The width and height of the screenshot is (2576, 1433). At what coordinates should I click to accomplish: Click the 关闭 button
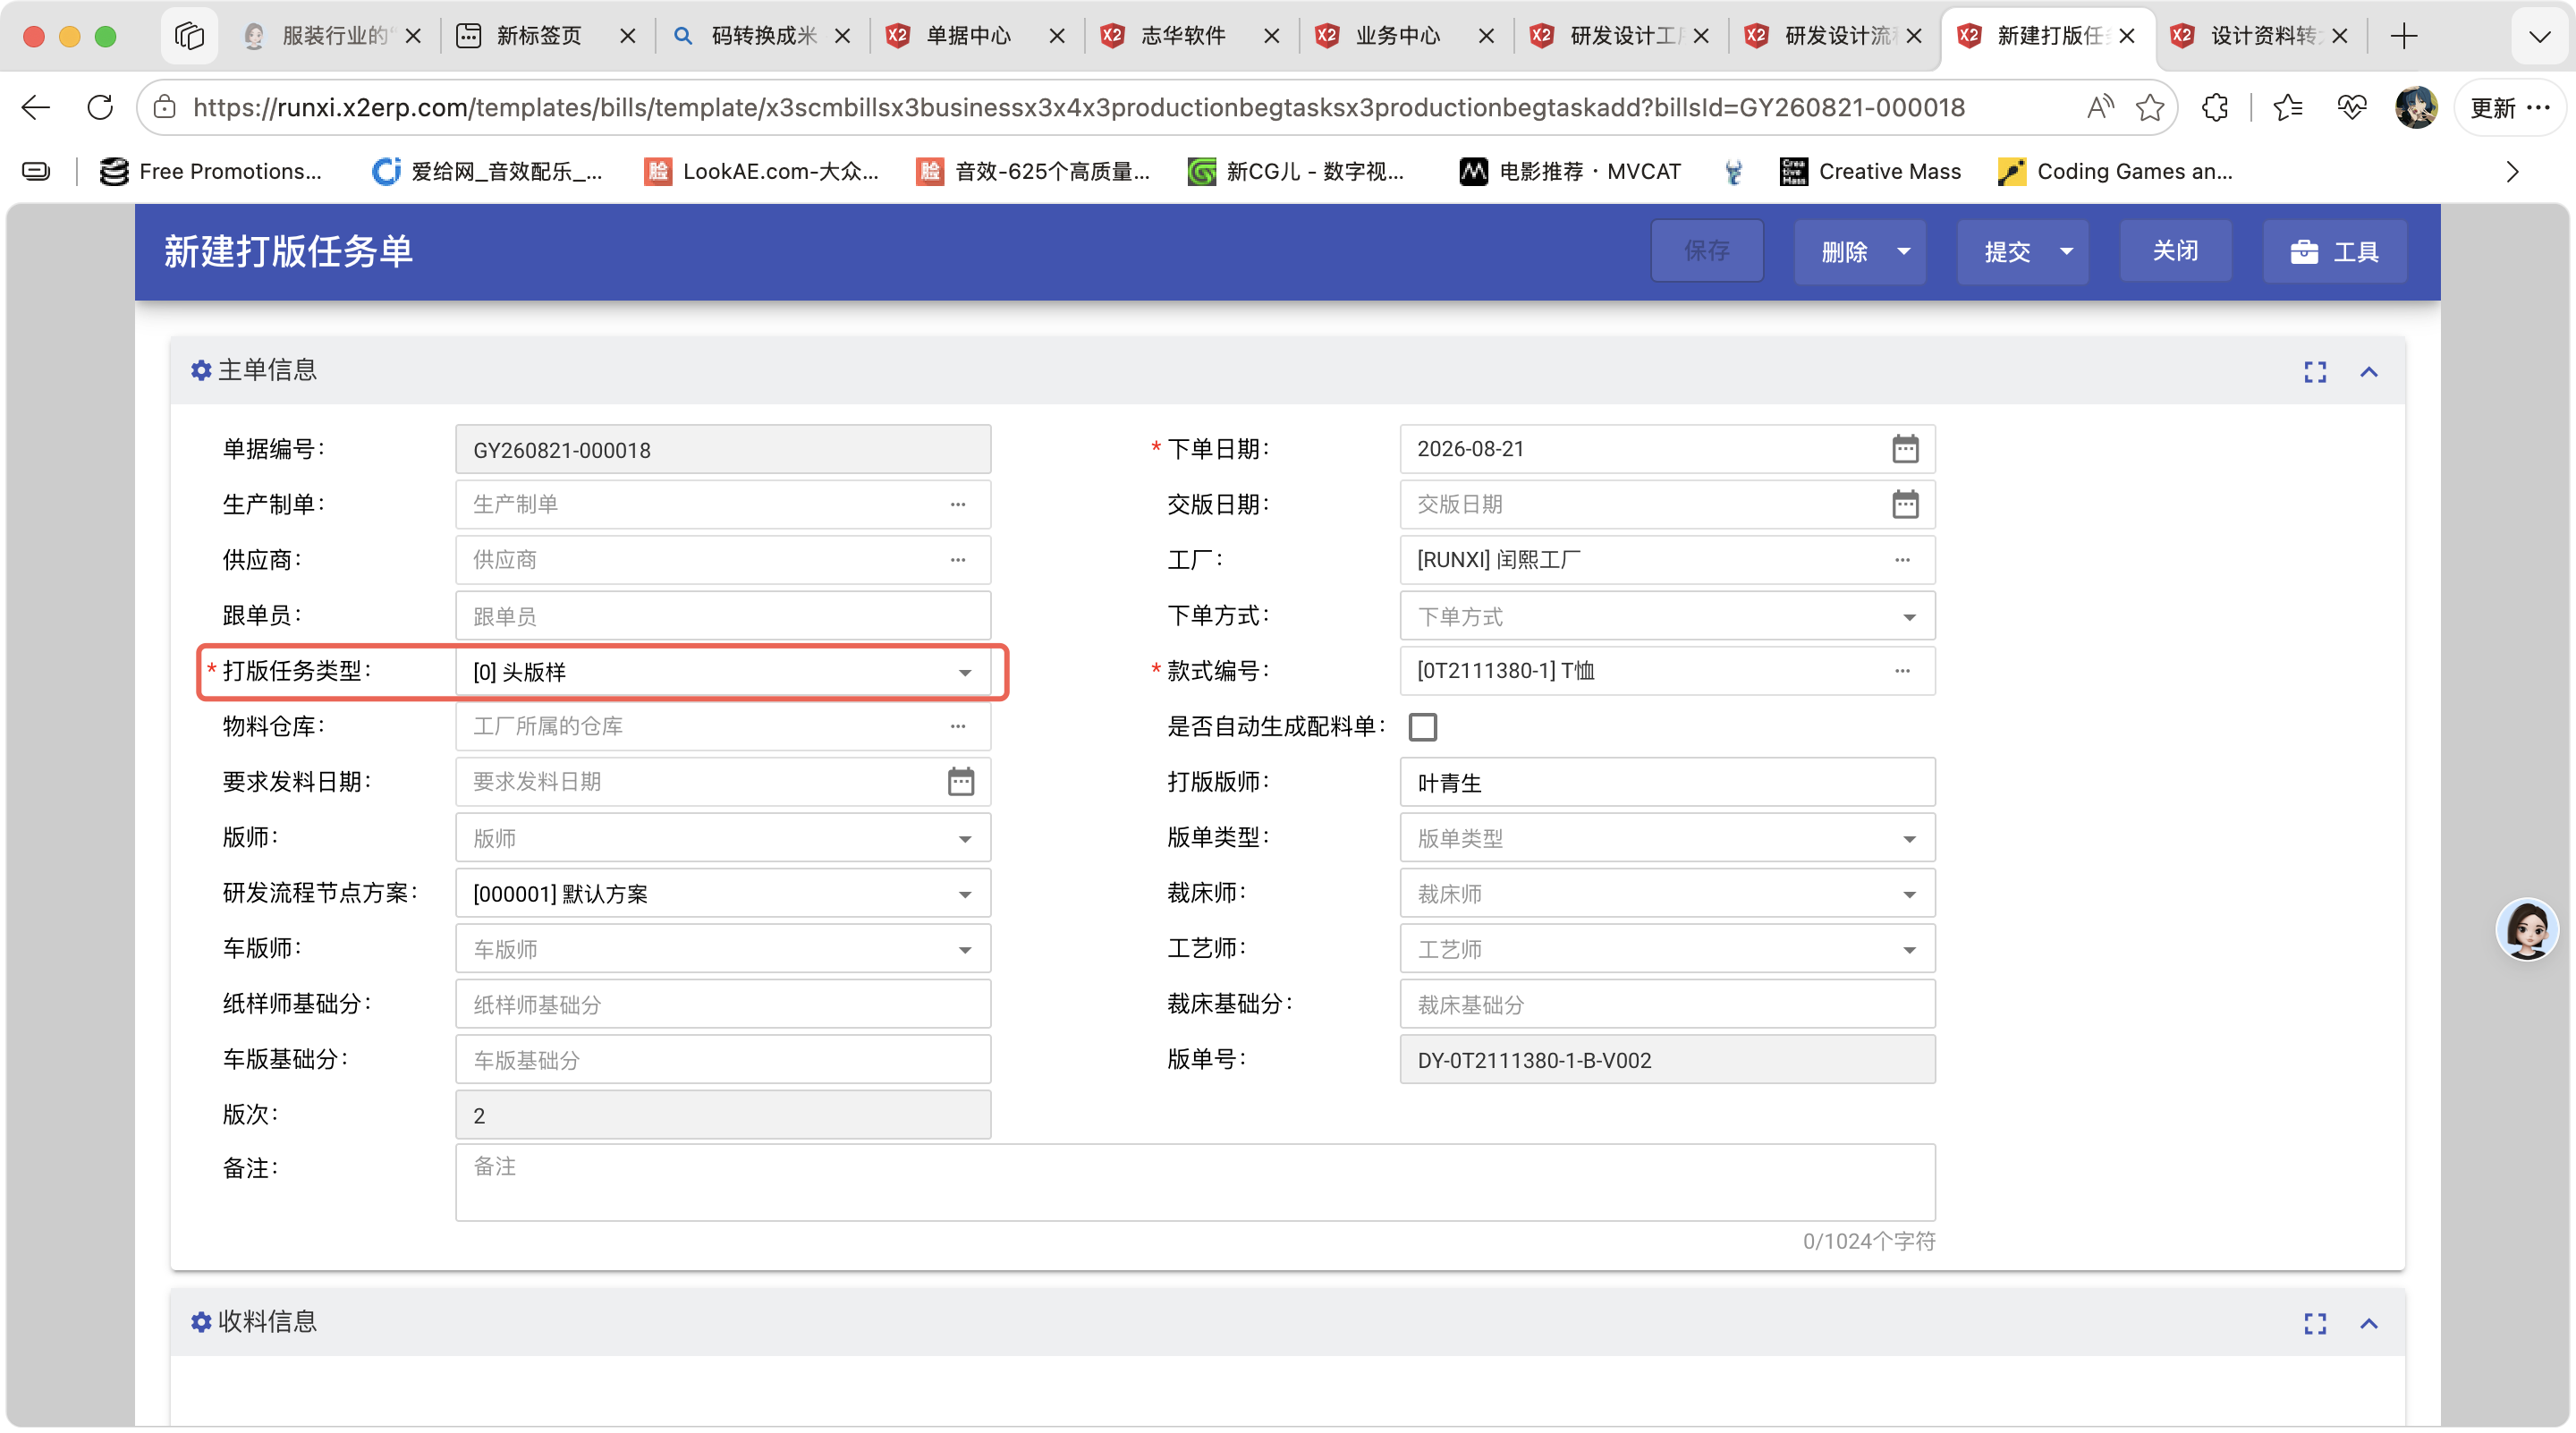pyautogui.click(x=2175, y=251)
